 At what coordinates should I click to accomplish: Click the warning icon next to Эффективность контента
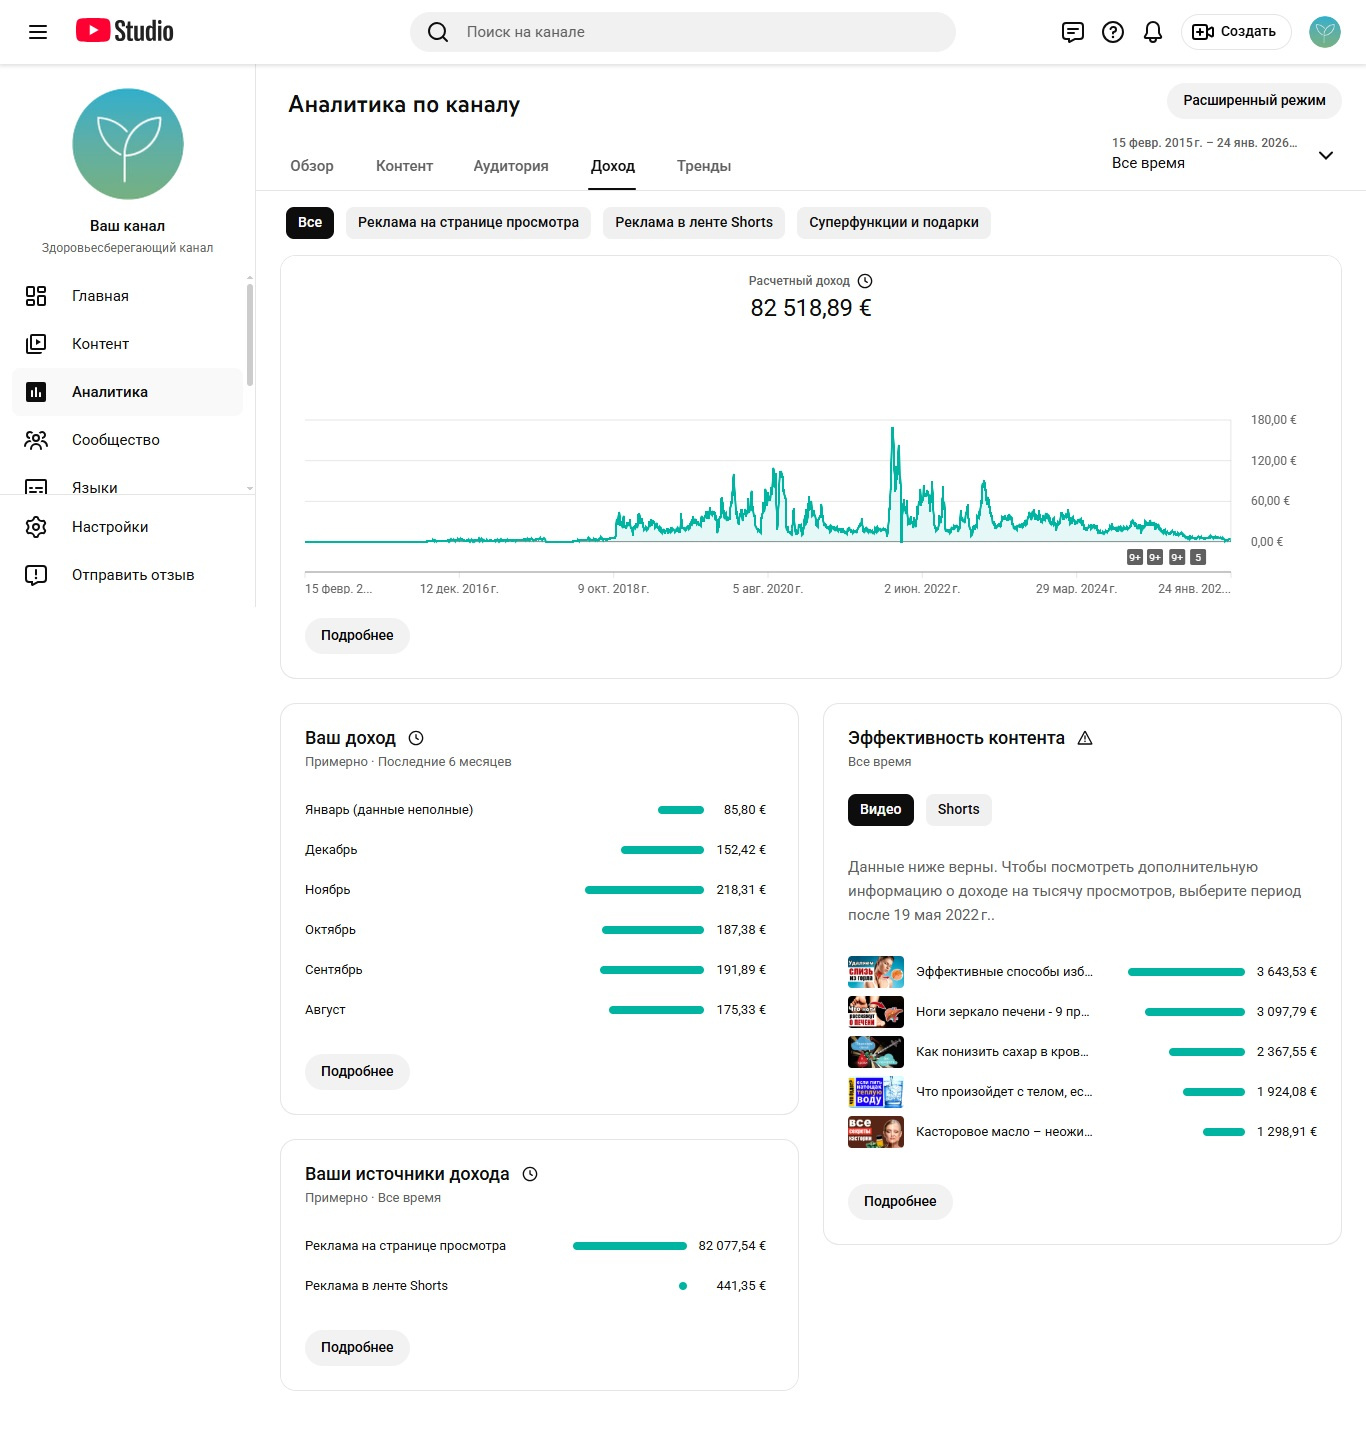1085,738
